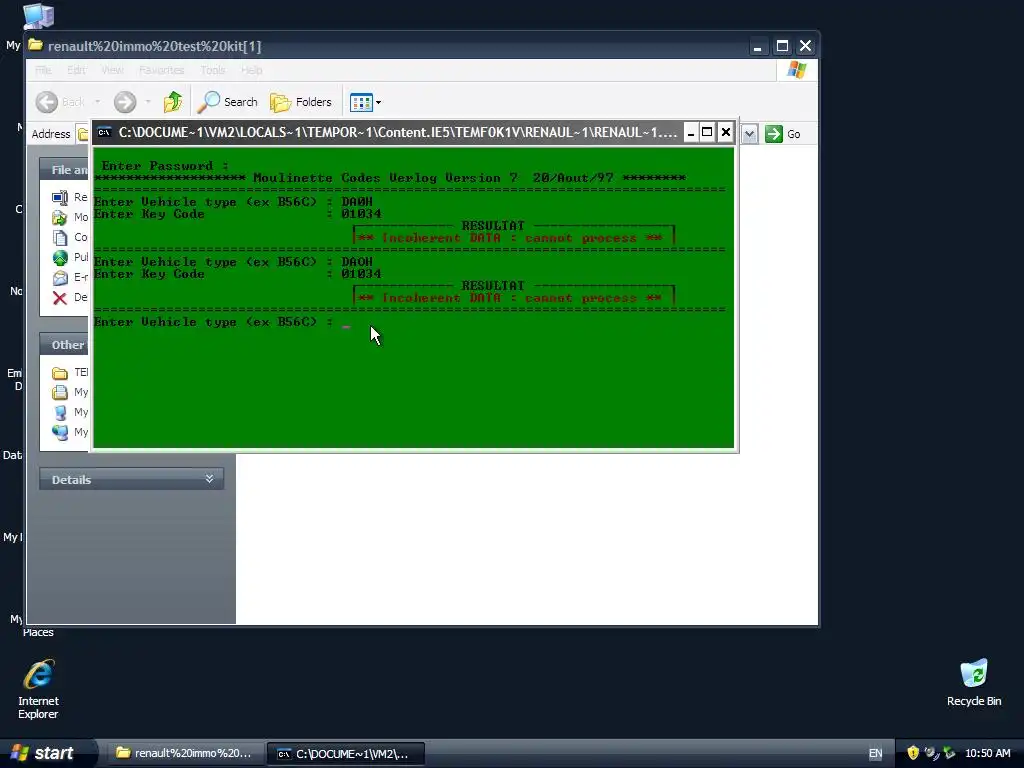Click the green Go button
The image size is (1024, 768).
point(783,134)
